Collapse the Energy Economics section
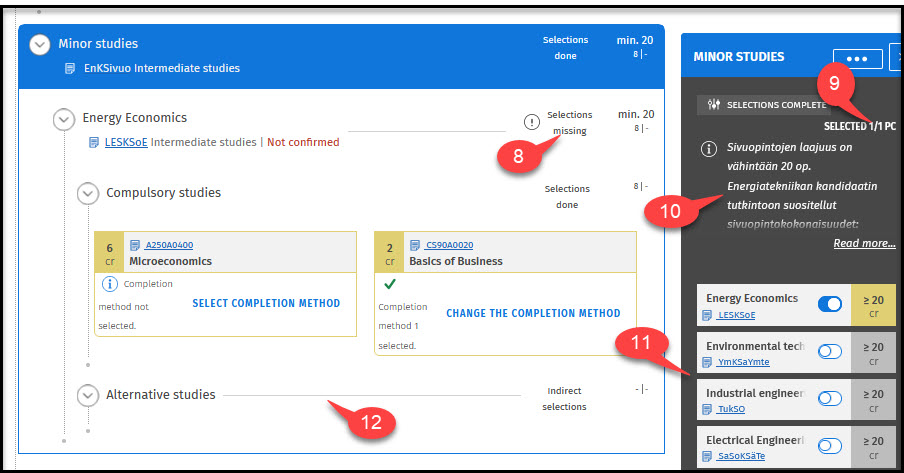This screenshot has height=473, width=904. (64, 119)
